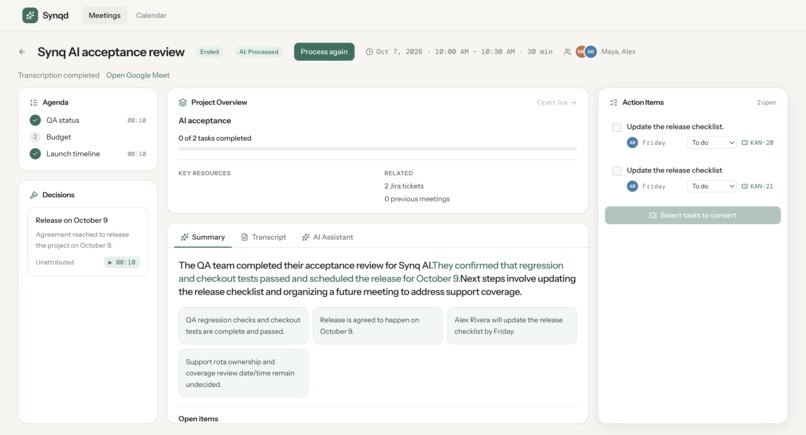Click the '2 open' count in Action Items

point(766,102)
